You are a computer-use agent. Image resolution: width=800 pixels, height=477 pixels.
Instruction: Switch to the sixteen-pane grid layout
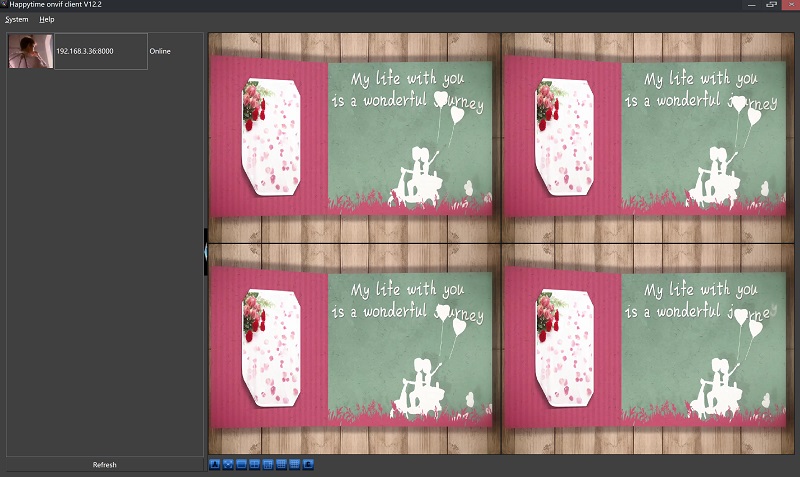pos(295,464)
